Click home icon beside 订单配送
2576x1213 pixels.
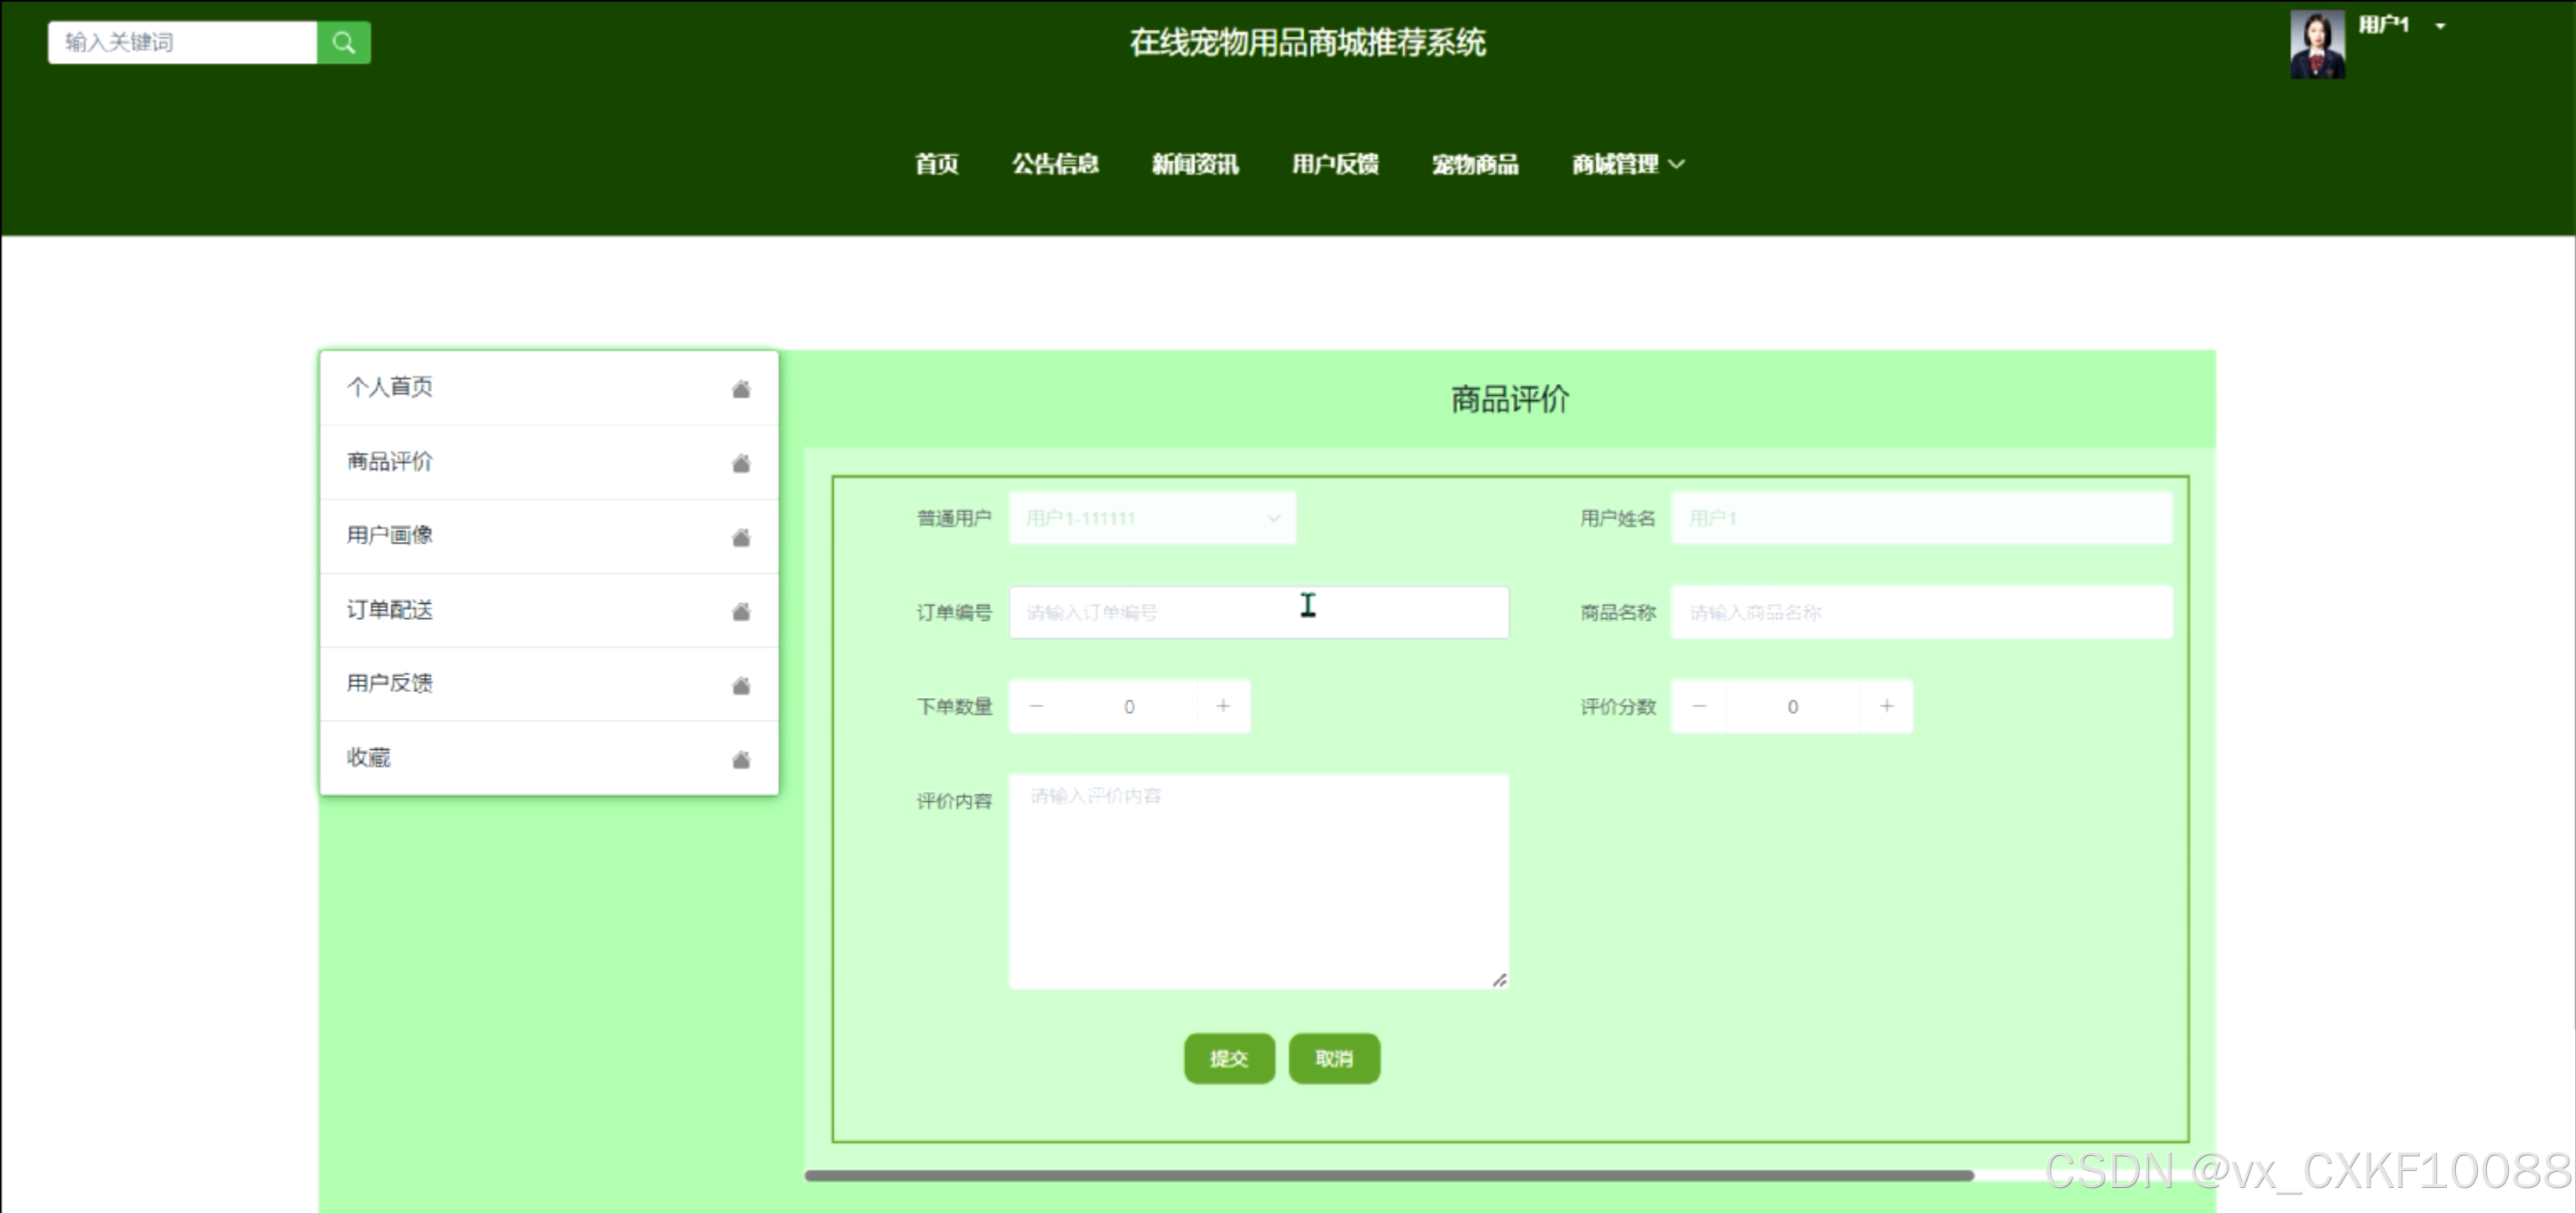[740, 611]
